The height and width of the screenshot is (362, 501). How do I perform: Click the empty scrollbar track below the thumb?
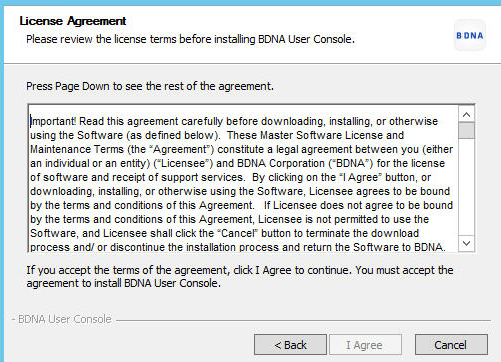466,187
